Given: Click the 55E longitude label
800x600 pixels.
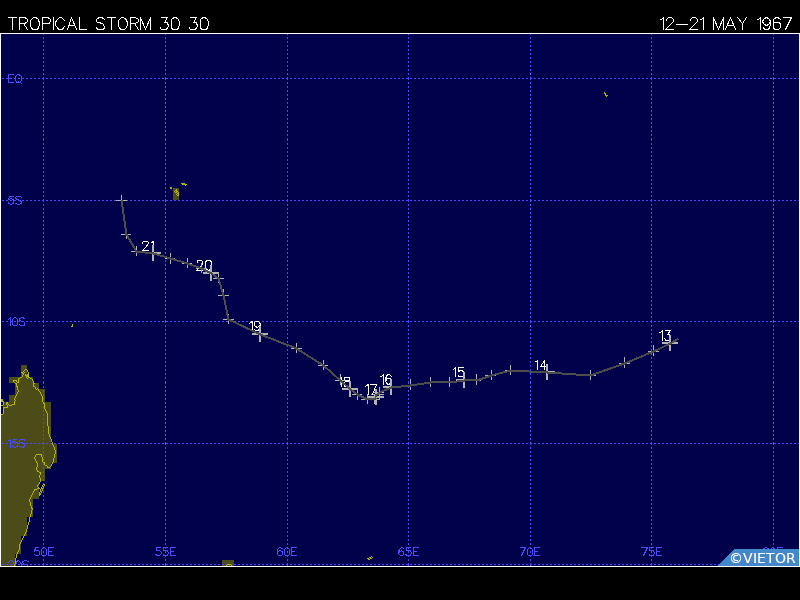Looking at the screenshot, I should pos(165,552).
